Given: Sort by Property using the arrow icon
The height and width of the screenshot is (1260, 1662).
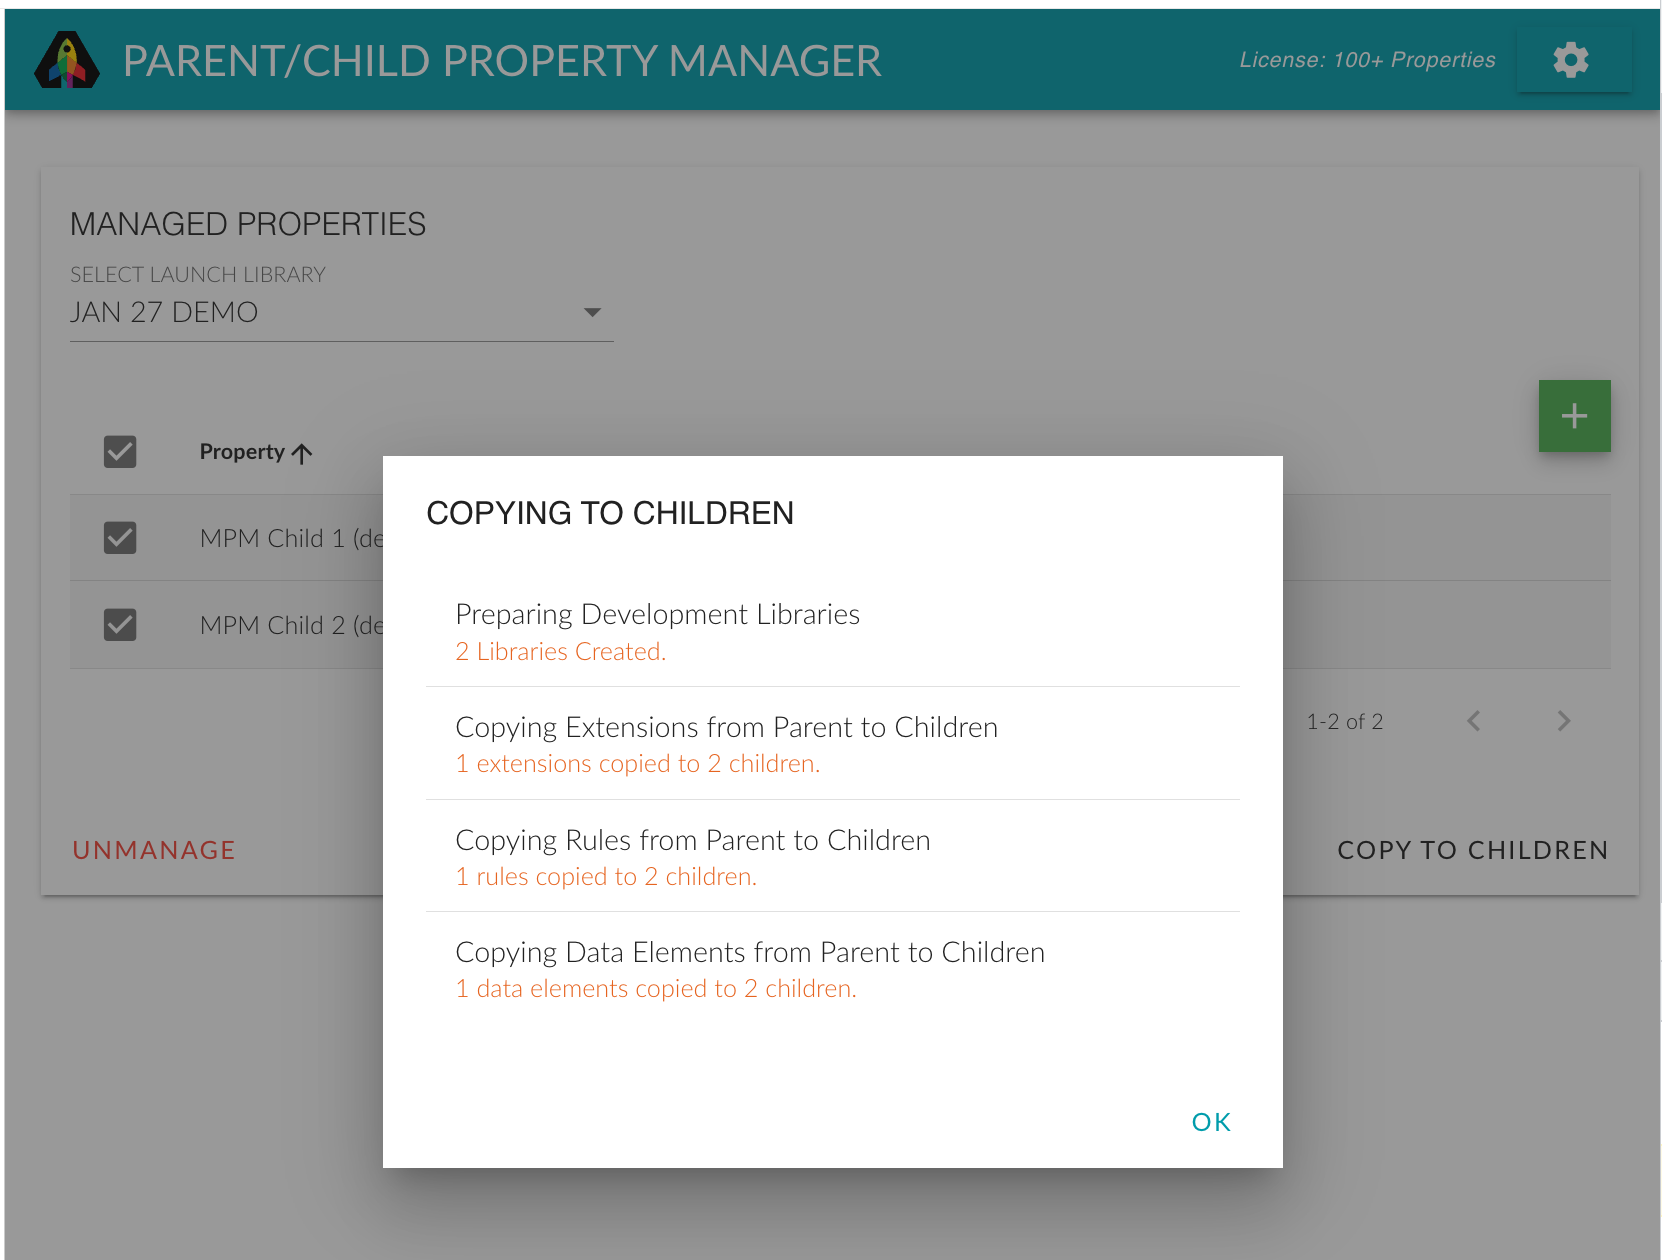Looking at the screenshot, I should [x=302, y=453].
